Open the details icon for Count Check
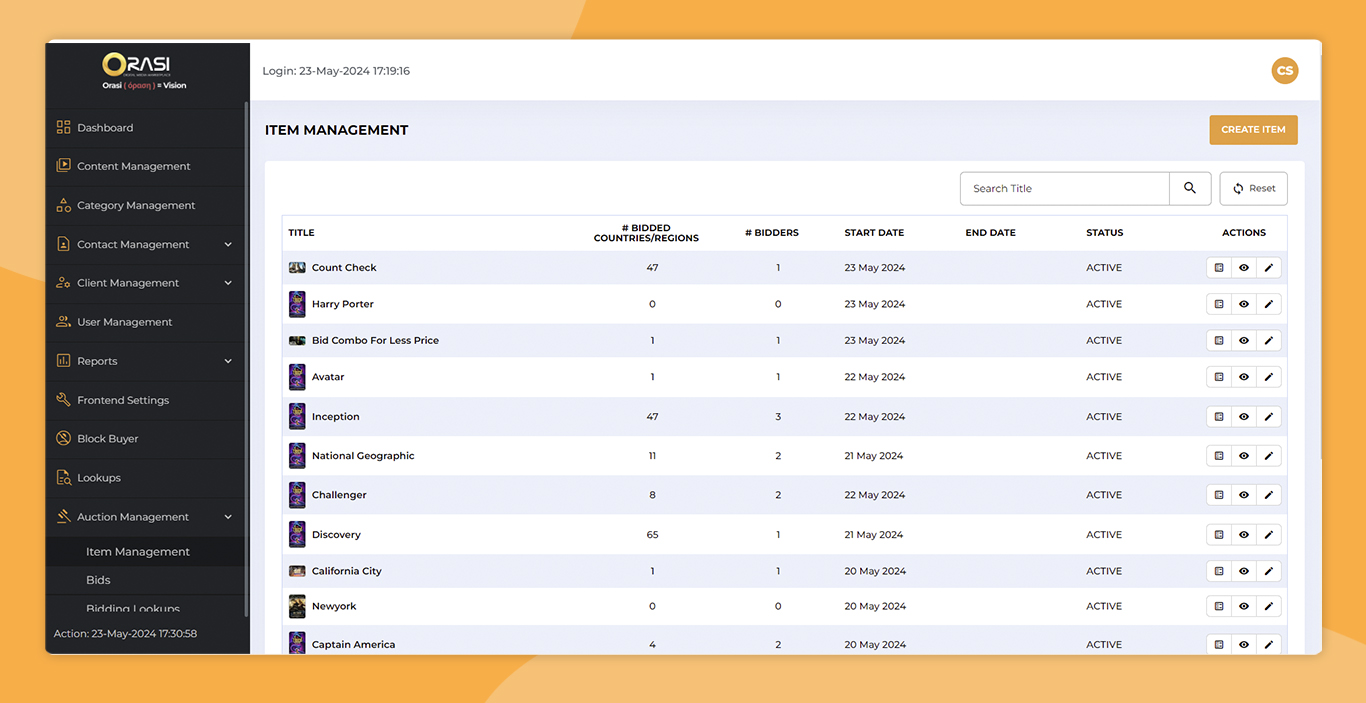 [1219, 268]
